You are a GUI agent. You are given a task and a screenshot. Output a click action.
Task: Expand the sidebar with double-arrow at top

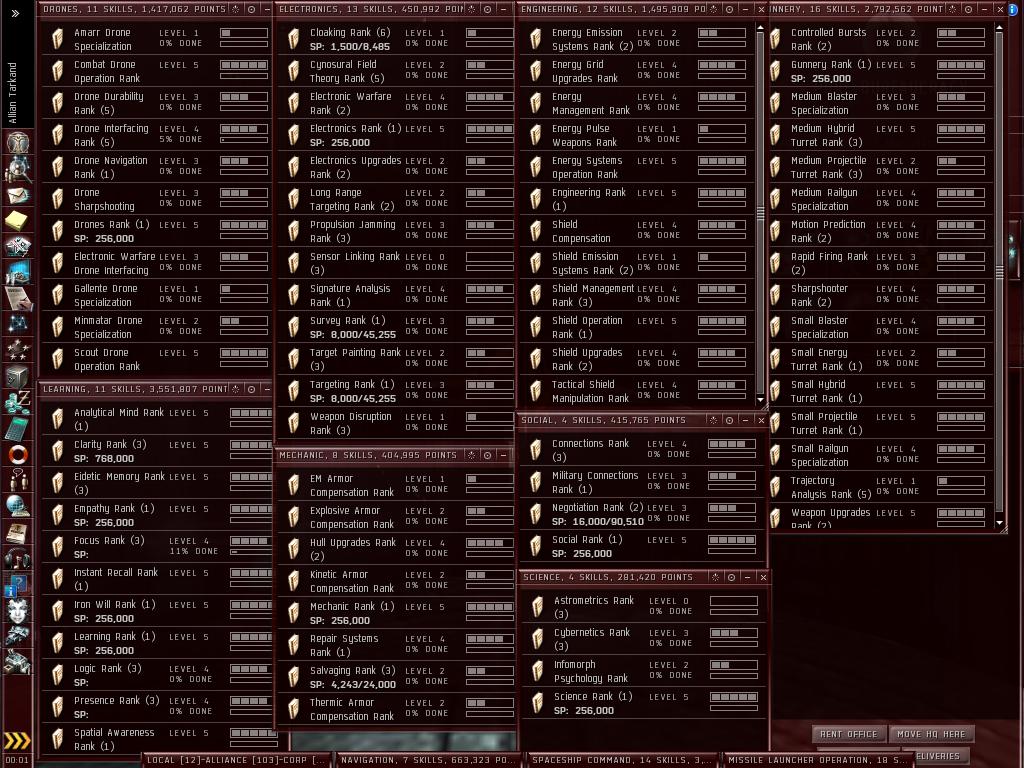click(15, 13)
